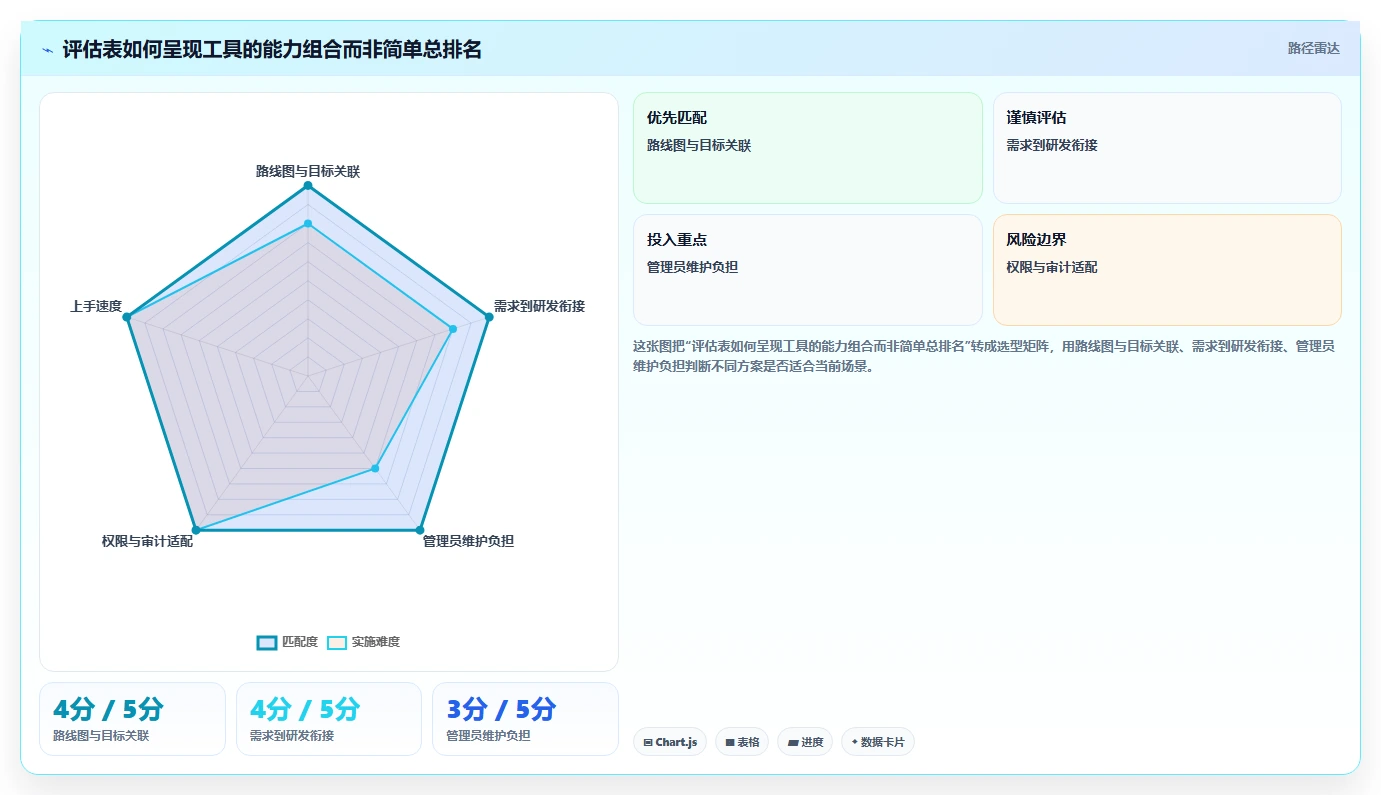Click the 需求到研发衔接 radar axis label
Image resolution: width=1381 pixels, height=795 pixels.
539,306
